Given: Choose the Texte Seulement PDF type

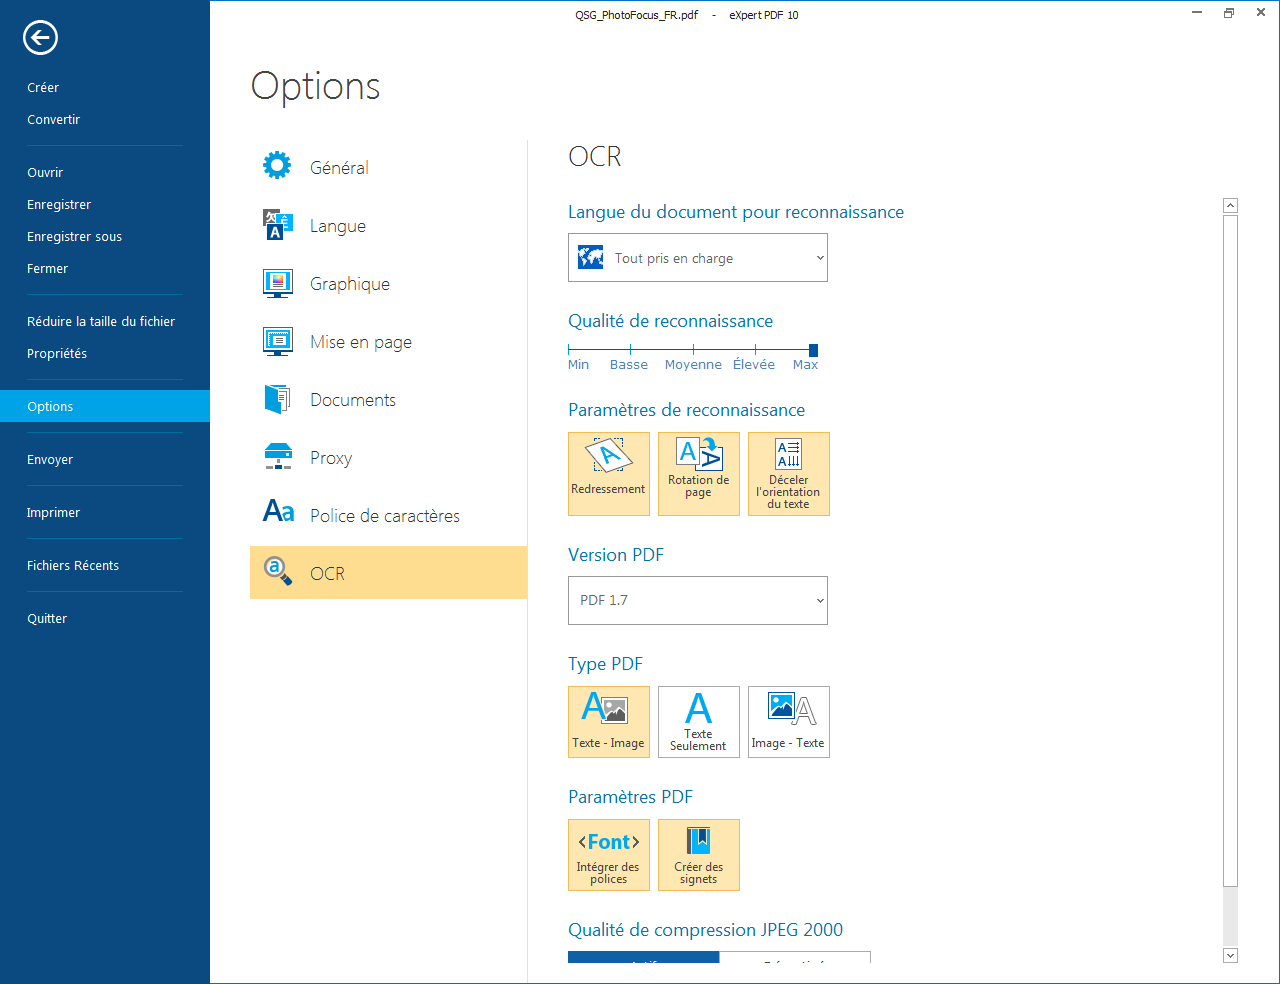Looking at the screenshot, I should tap(699, 722).
